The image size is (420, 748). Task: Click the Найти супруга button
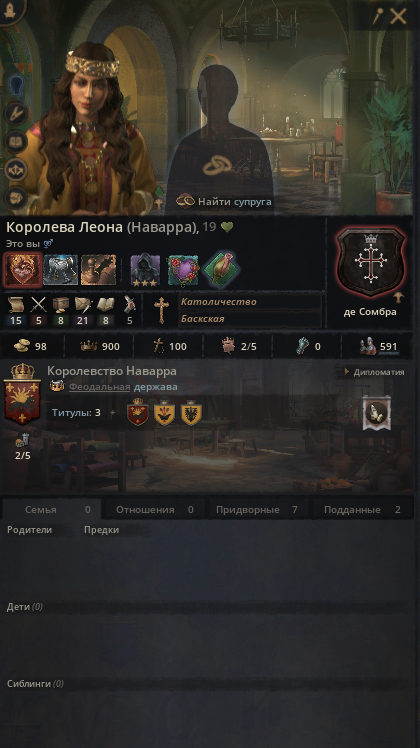point(224,201)
